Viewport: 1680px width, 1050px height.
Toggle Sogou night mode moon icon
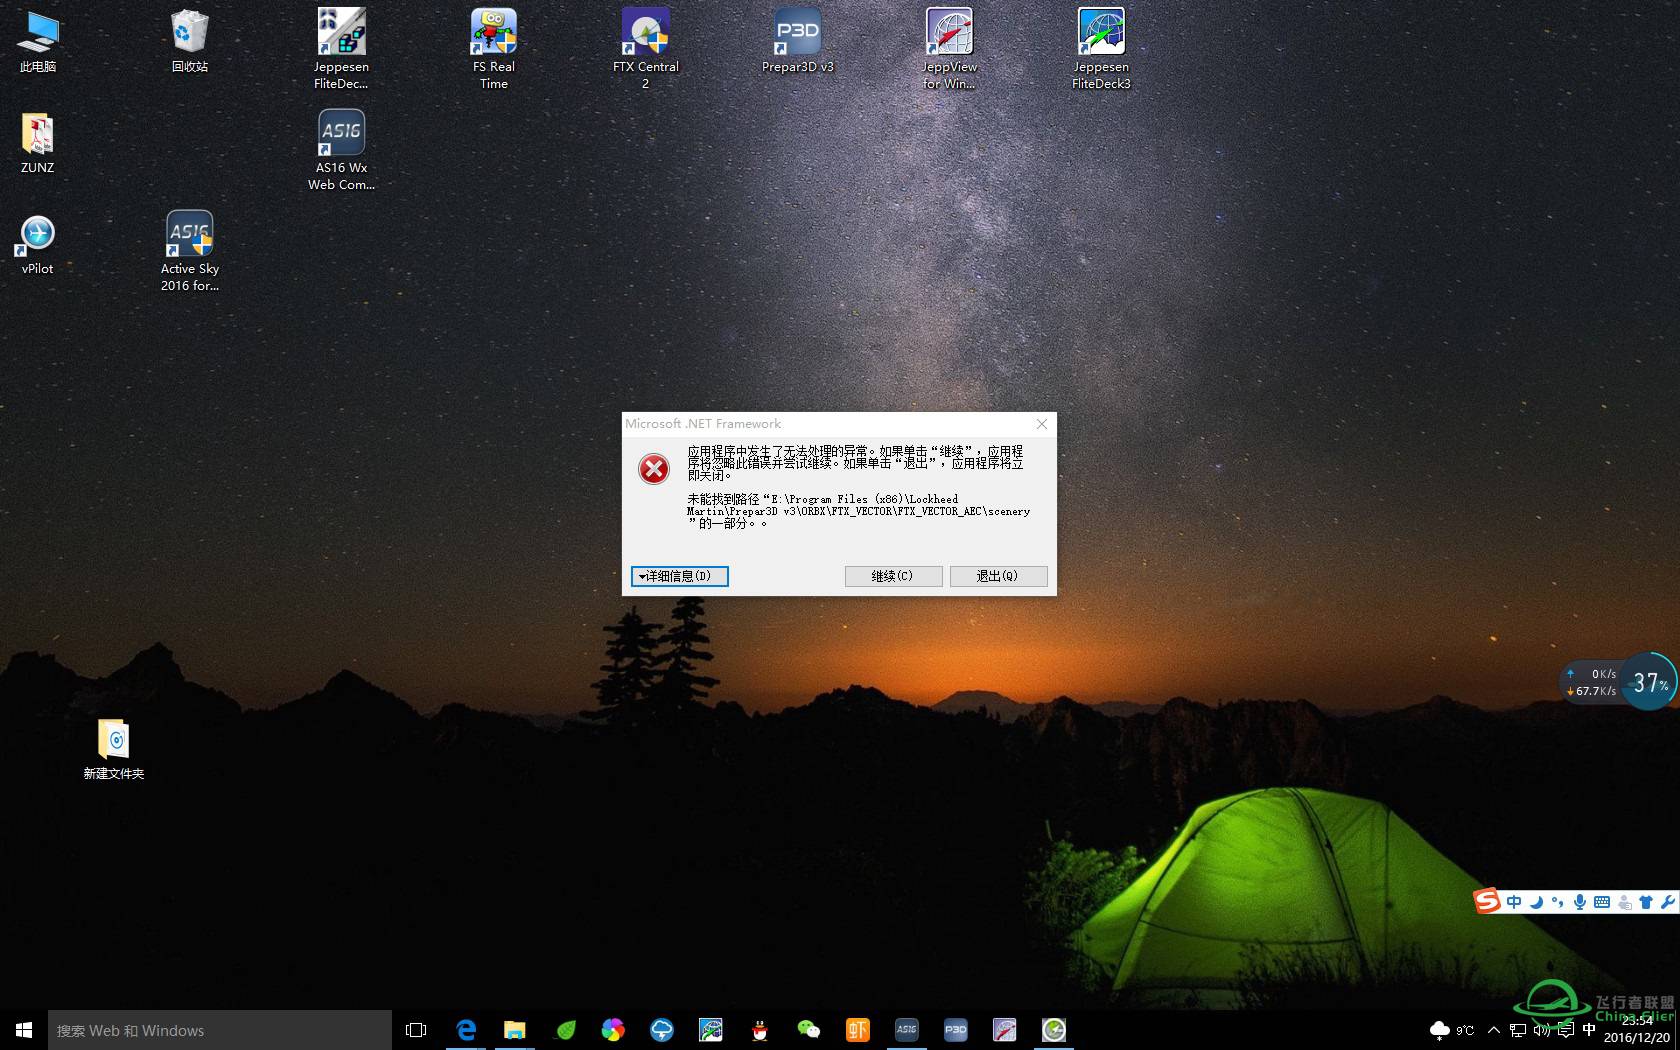pos(1535,902)
